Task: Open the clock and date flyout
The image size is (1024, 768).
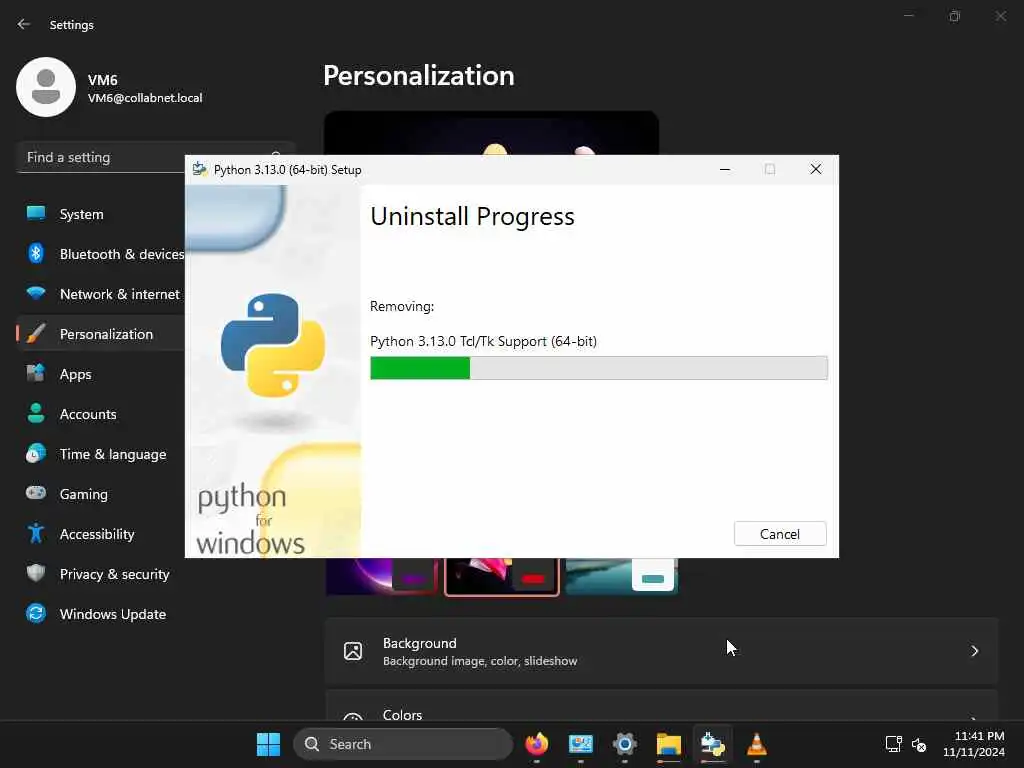Action: (x=973, y=744)
